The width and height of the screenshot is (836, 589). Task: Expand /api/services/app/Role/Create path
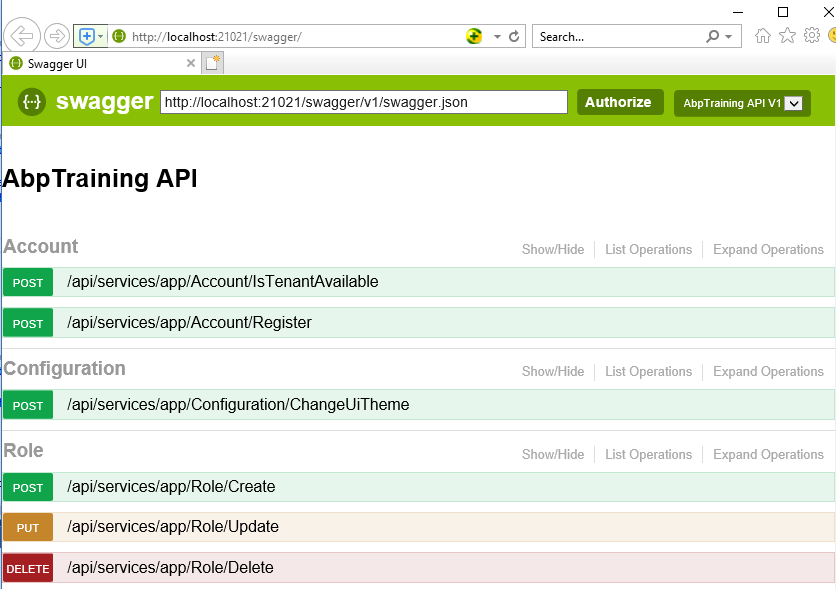click(x=171, y=487)
